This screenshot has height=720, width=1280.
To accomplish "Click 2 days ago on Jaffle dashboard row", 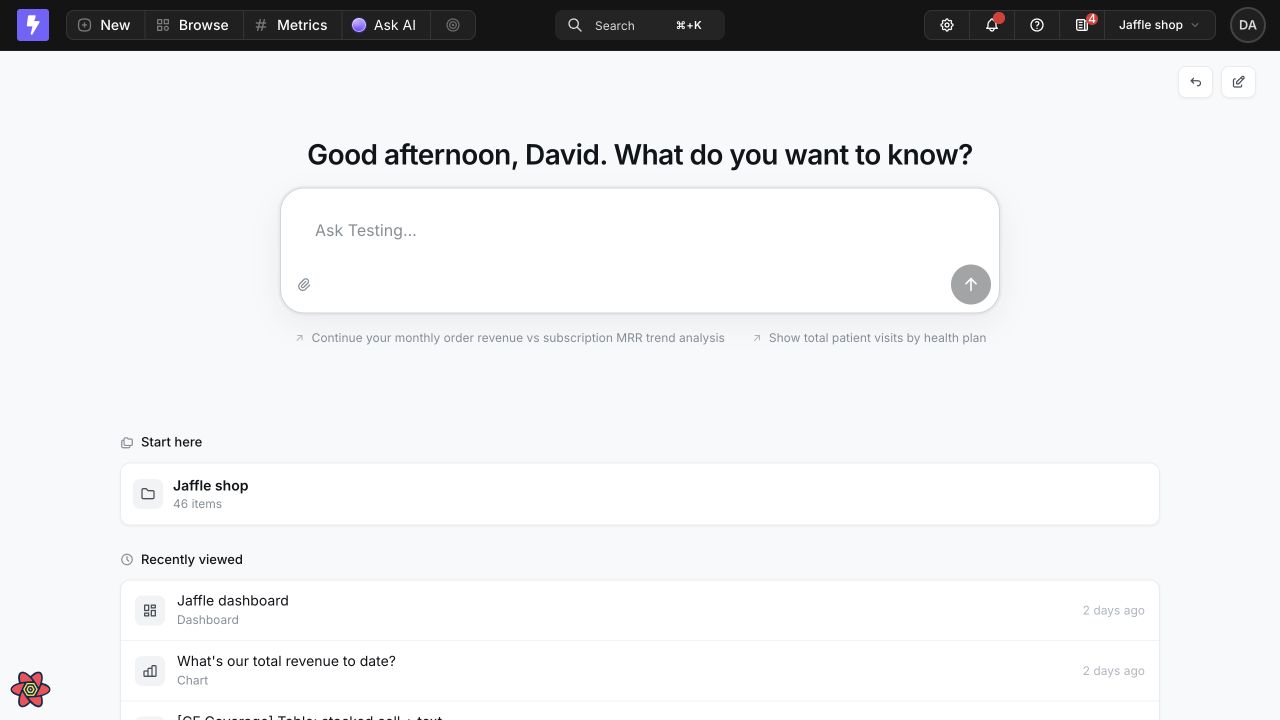I will pyautogui.click(x=1113, y=610).
